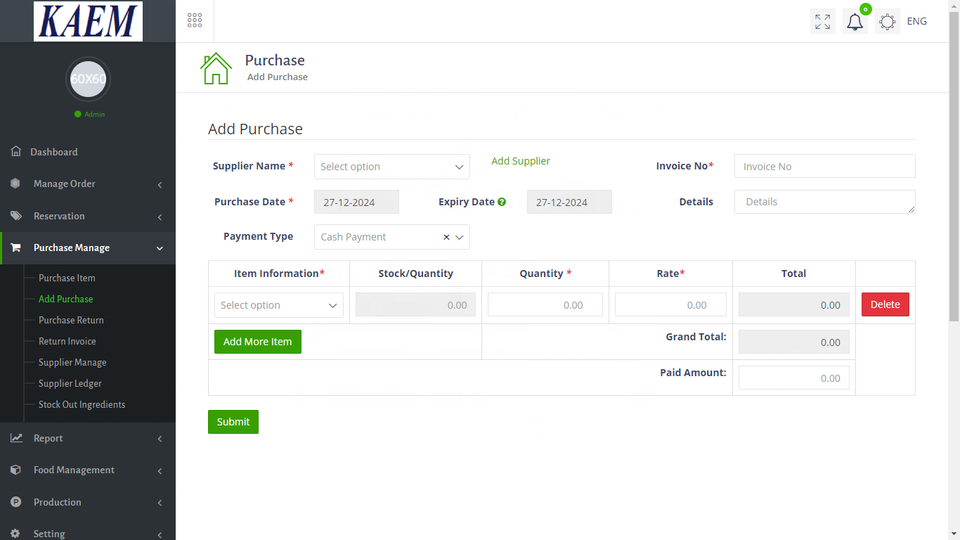Click the grid apps menu icon
Image resolution: width=960 pixels, height=540 pixels.
coord(195,21)
